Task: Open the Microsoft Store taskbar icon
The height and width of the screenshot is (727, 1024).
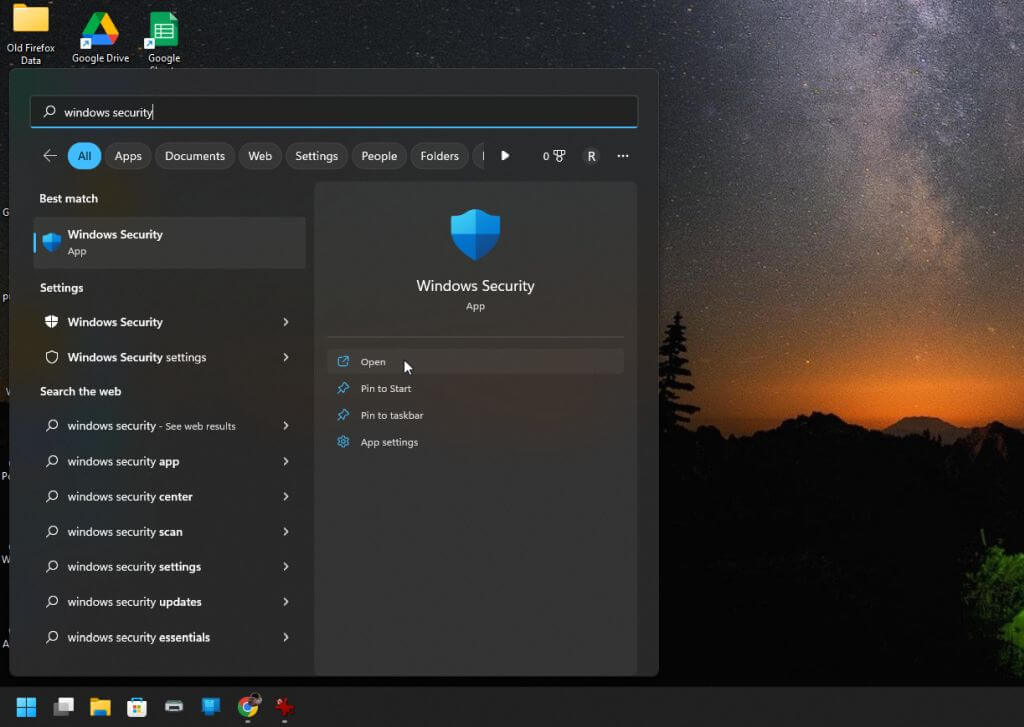Action: coord(137,707)
